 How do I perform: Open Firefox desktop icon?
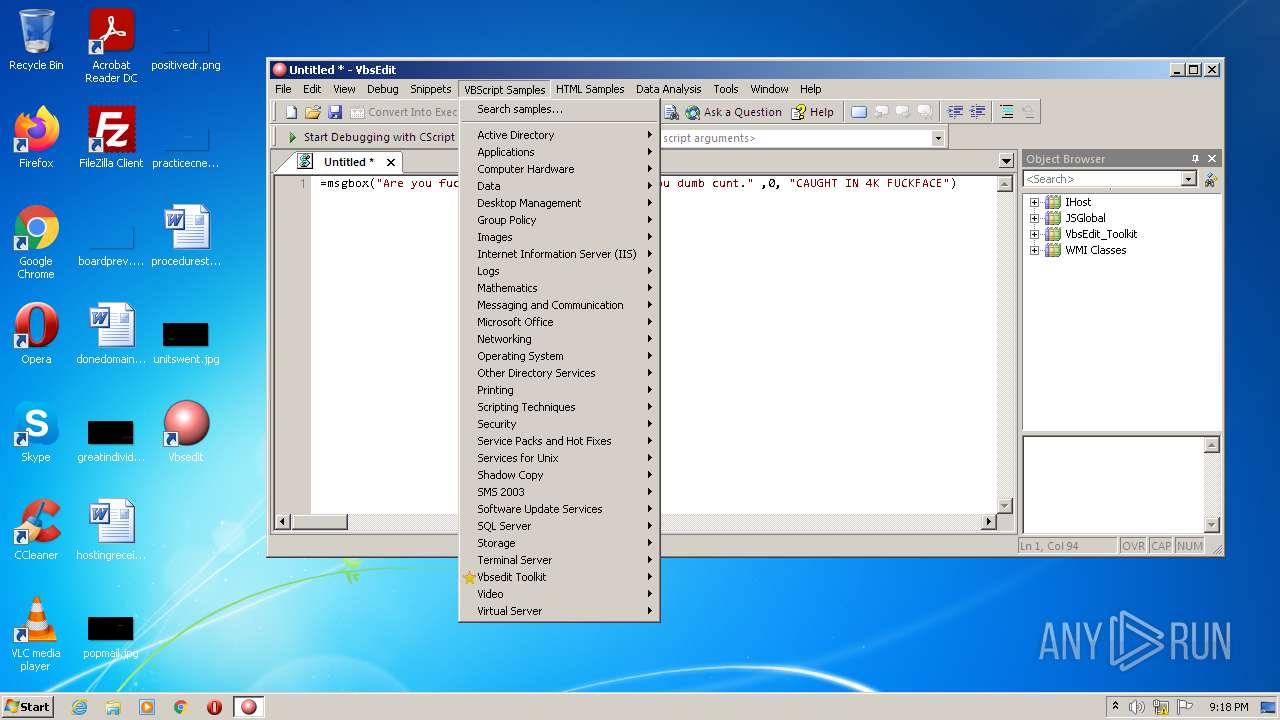[36, 138]
